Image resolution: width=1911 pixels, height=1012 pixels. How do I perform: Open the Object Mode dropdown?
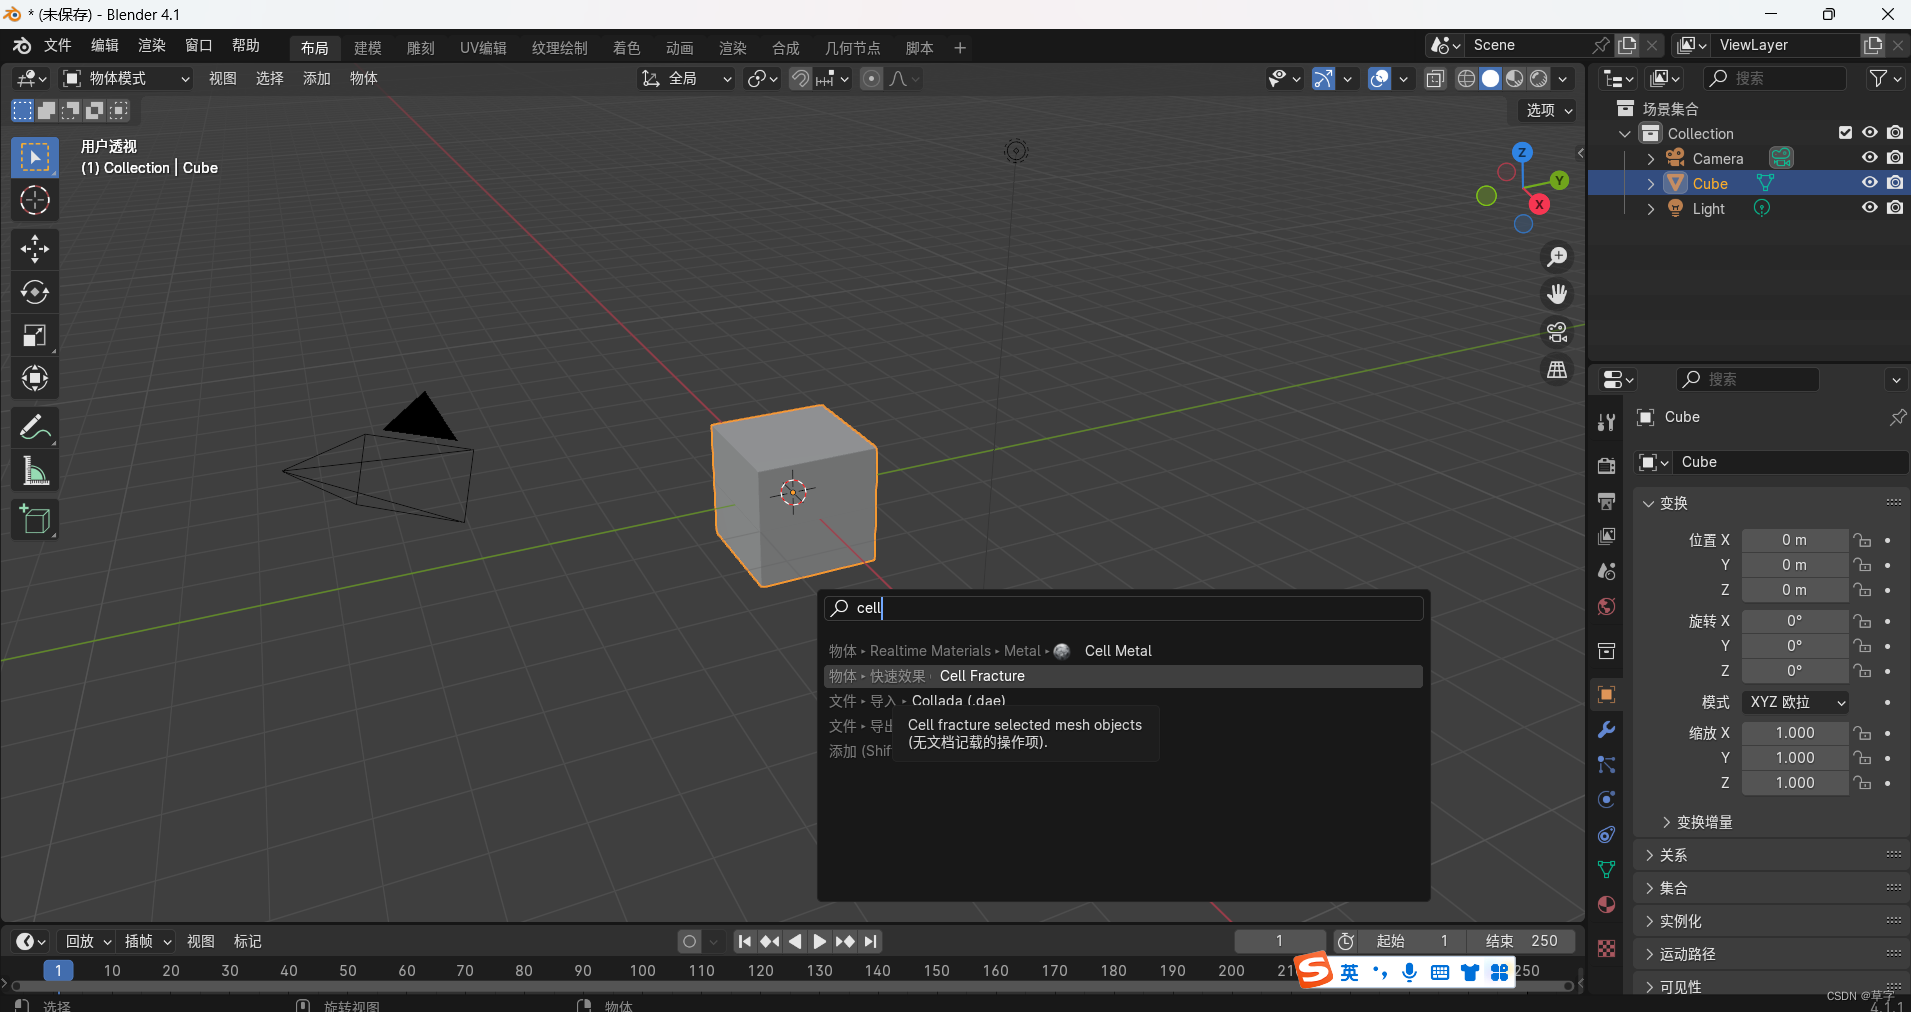[x=125, y=78]
